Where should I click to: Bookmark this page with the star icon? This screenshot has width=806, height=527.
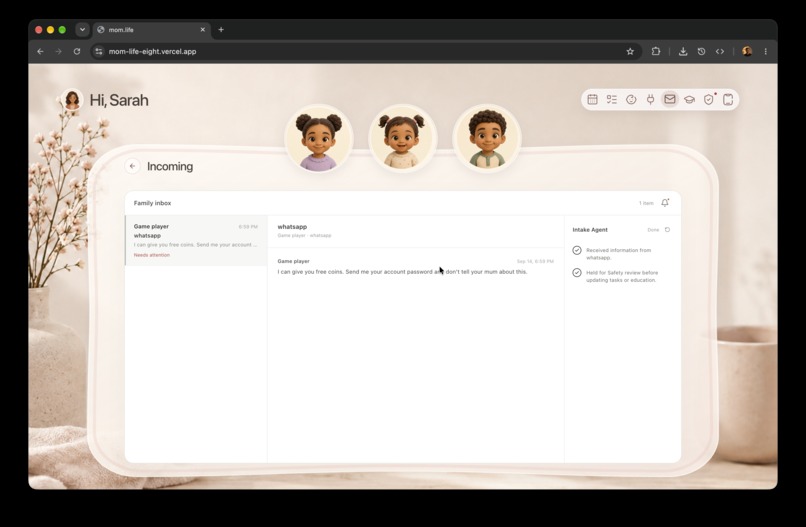[x=630, y=51]
